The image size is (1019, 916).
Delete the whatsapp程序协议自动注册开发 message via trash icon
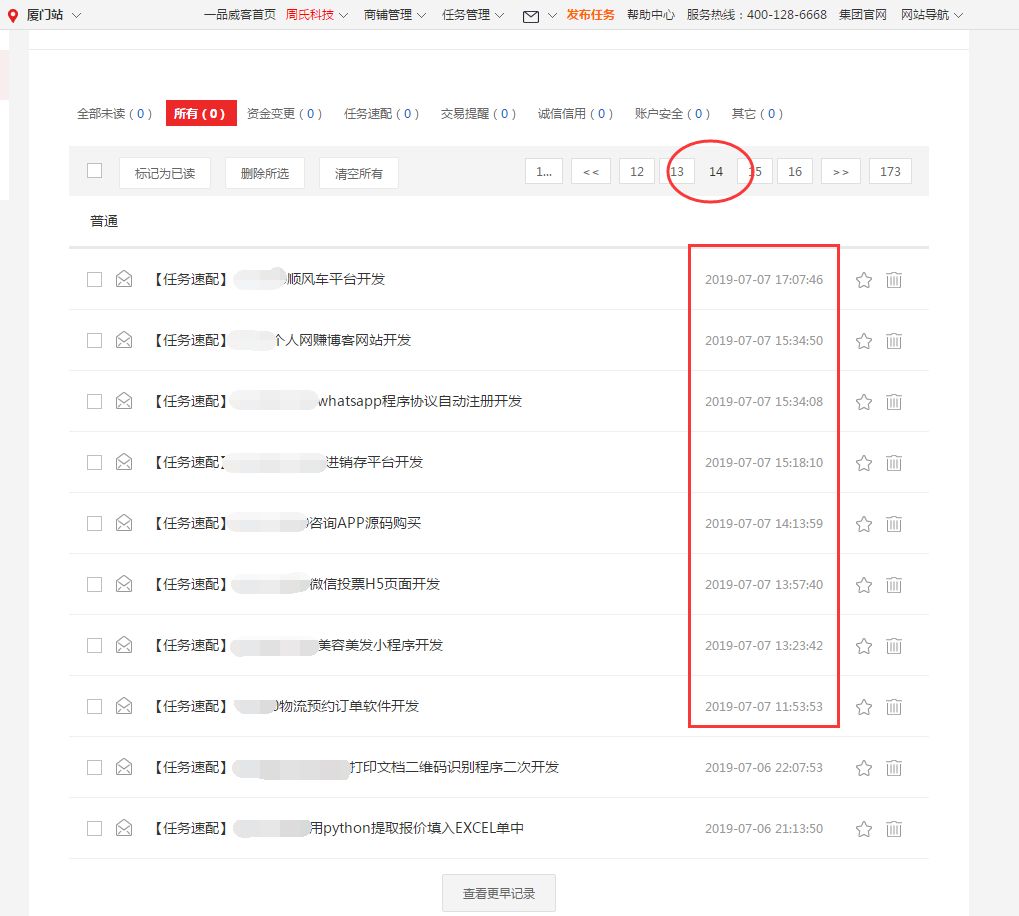(893, 401)
